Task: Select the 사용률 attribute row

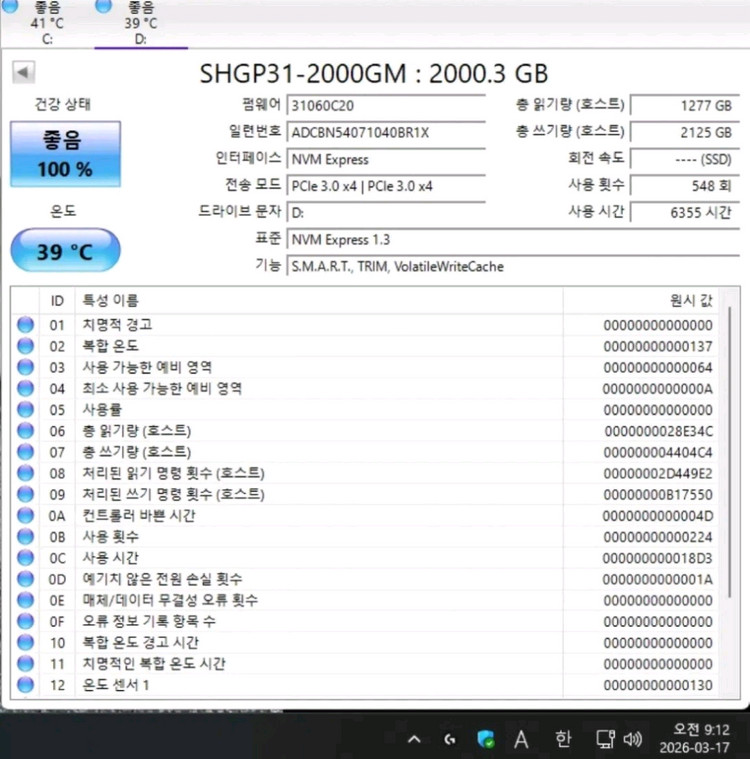Action: [365, 410]
